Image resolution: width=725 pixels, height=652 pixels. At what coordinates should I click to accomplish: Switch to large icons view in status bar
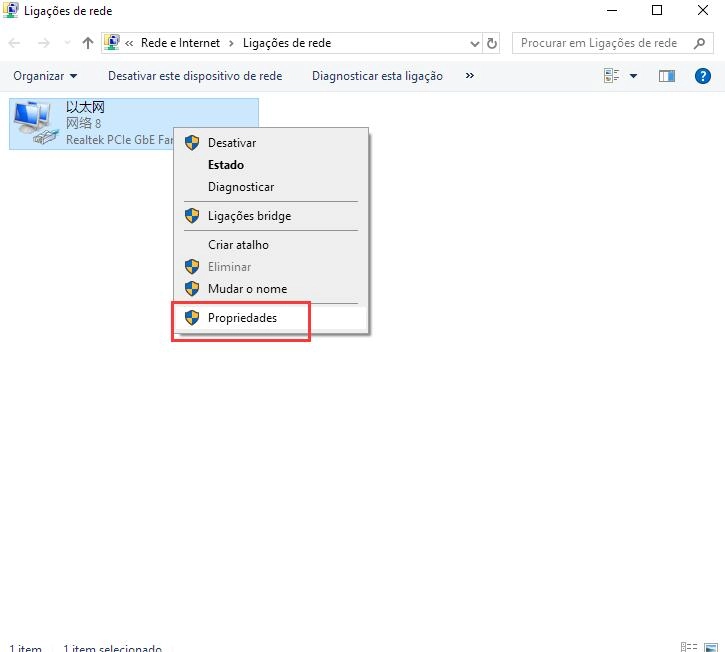pos(711,647)
